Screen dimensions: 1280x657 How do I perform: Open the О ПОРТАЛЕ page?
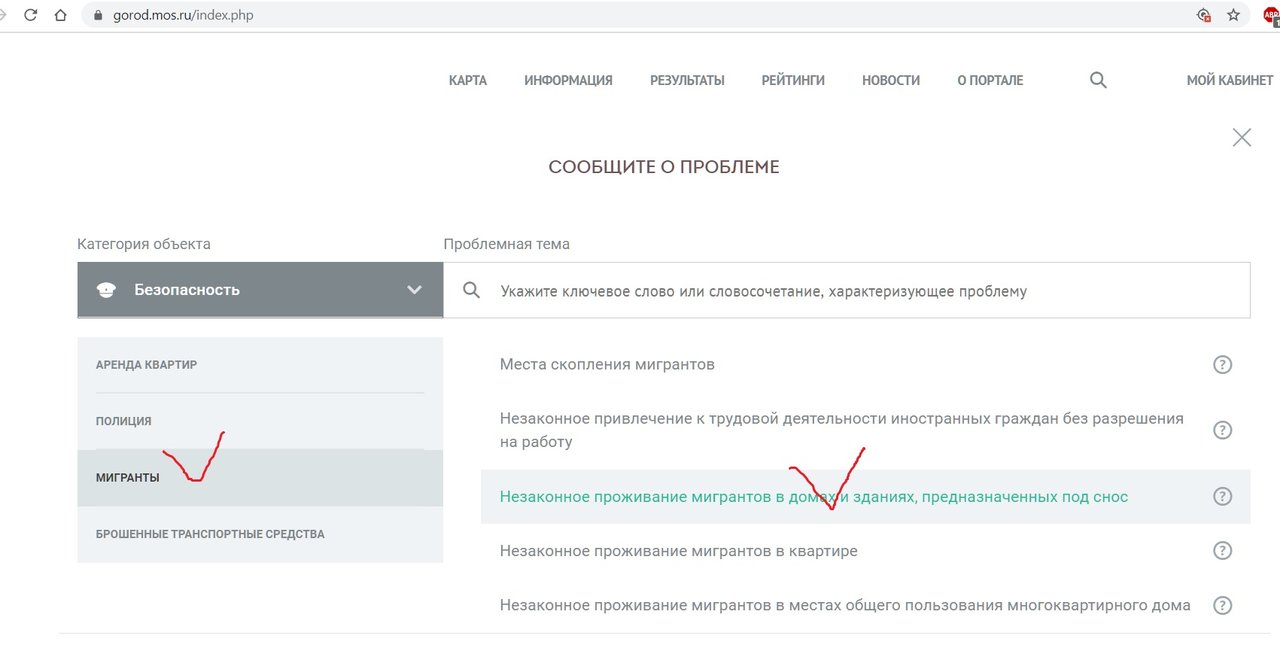(x=989, y=80)
